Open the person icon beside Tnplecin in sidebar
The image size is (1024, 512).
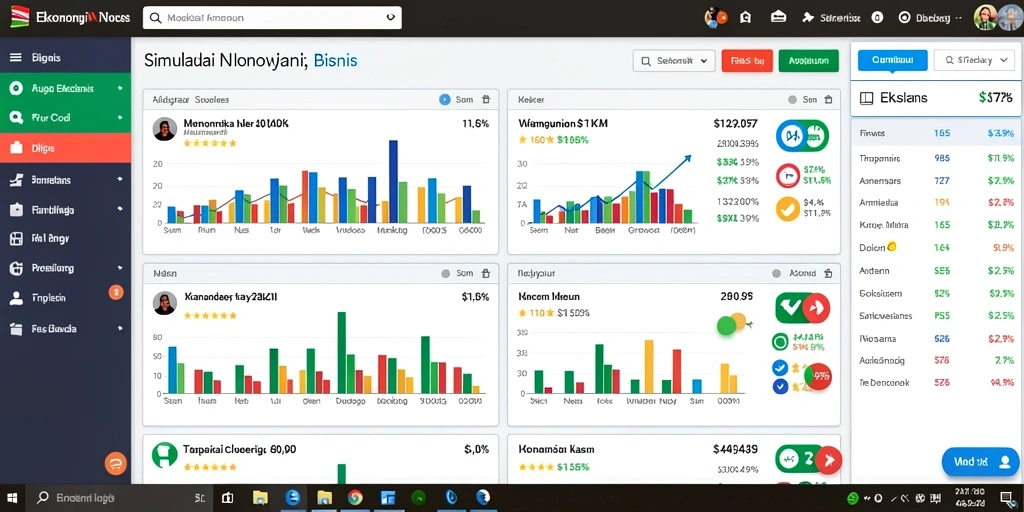[16, 298]
